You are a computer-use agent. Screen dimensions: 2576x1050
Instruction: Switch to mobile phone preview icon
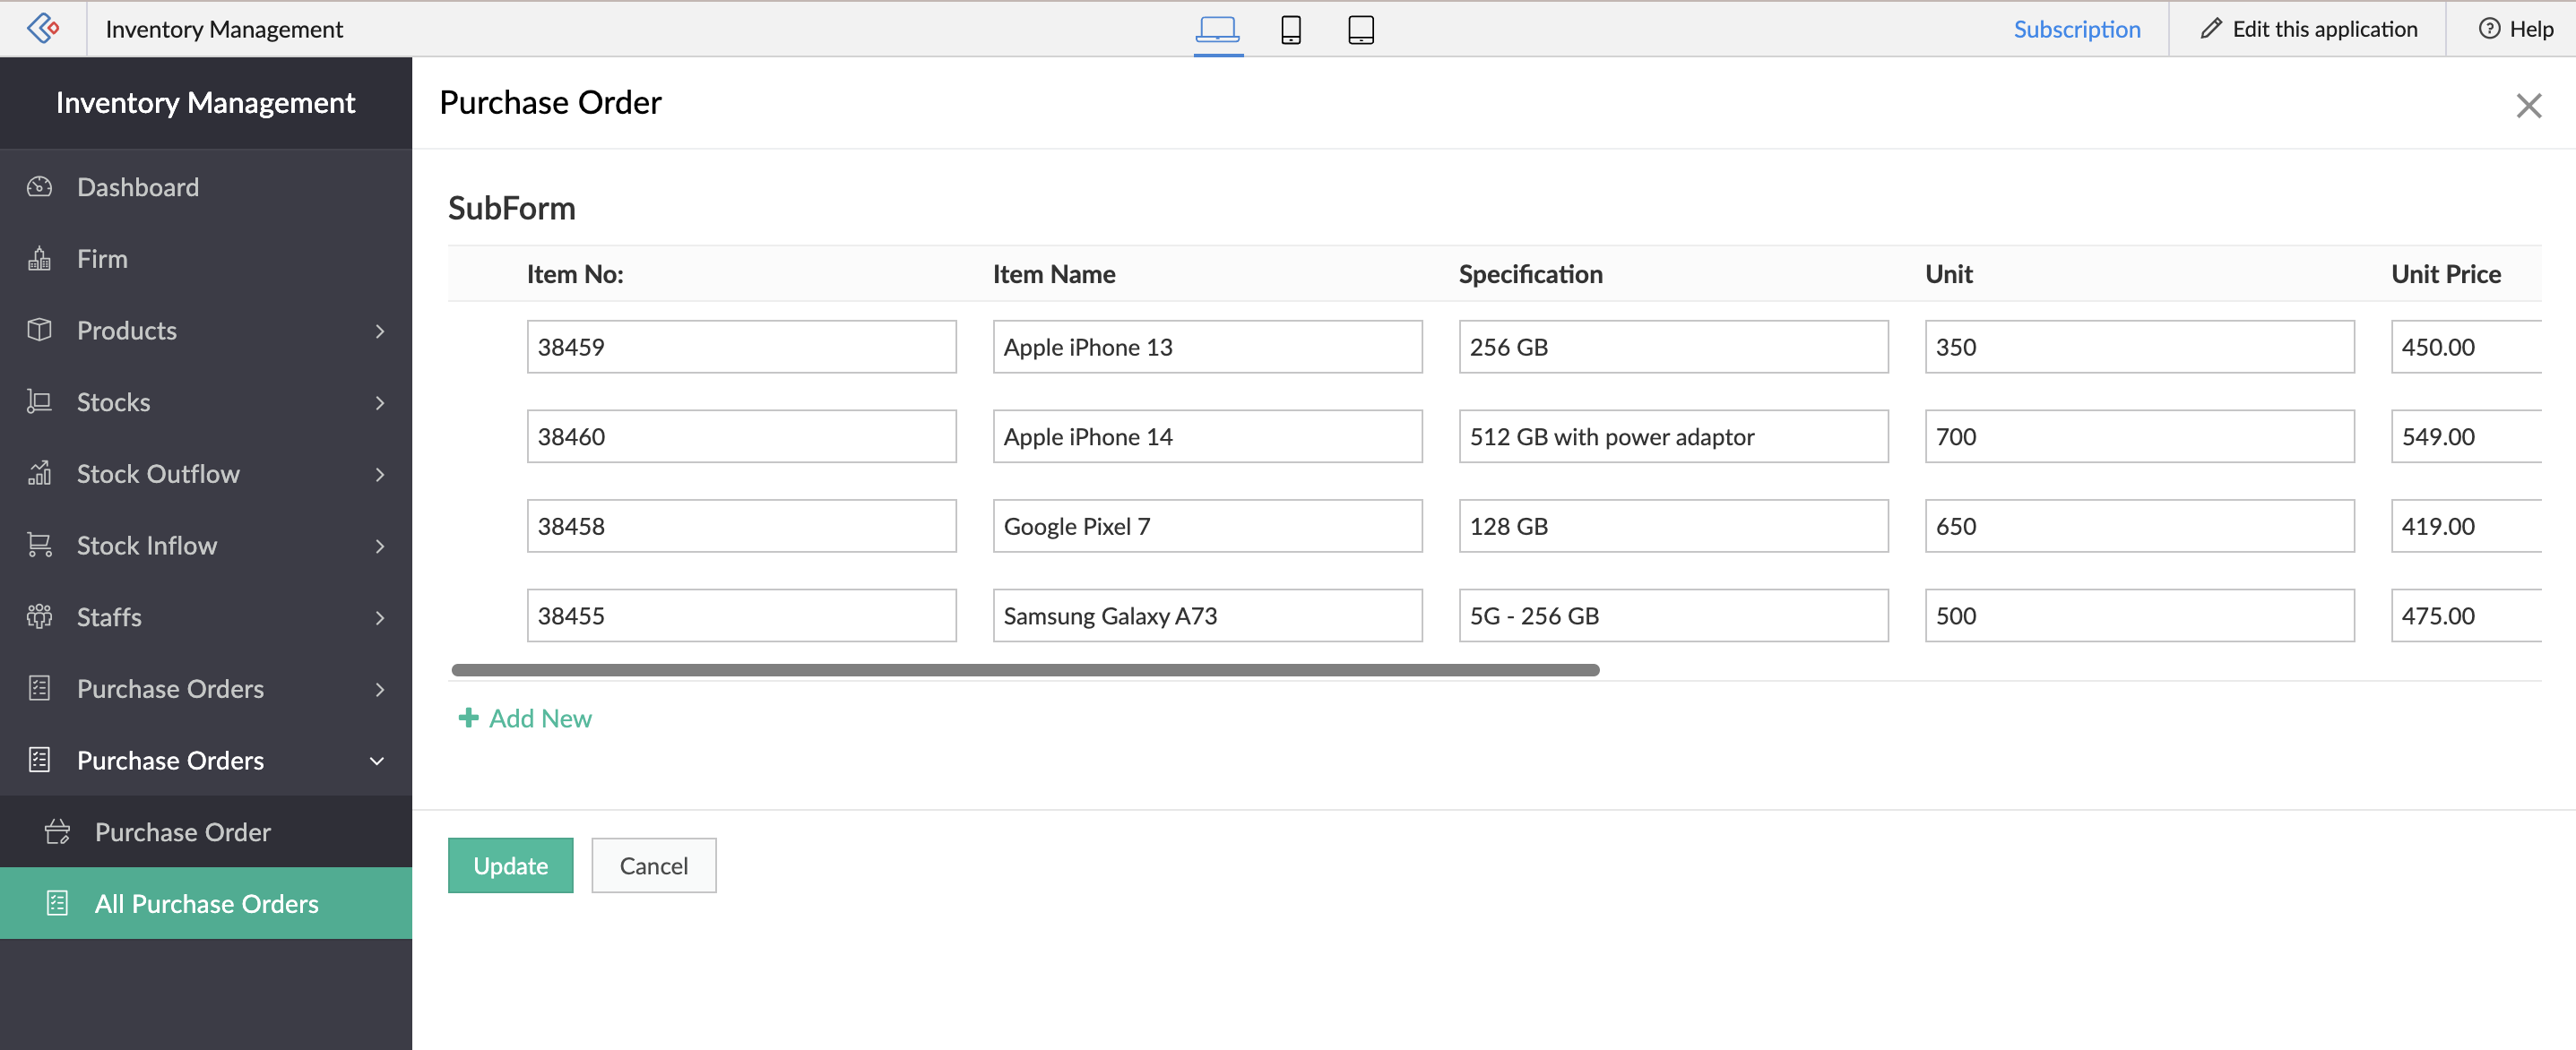1290,29
